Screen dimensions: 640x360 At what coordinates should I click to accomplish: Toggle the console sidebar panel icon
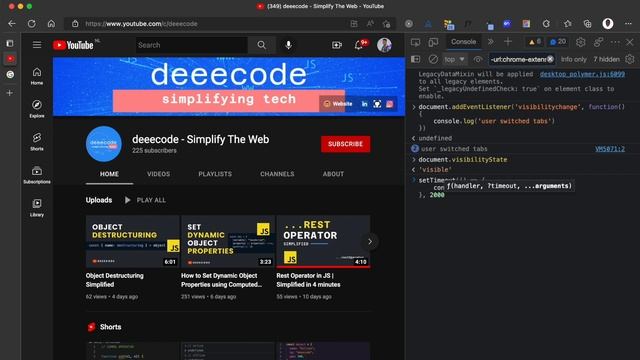[x=416, y=60]
